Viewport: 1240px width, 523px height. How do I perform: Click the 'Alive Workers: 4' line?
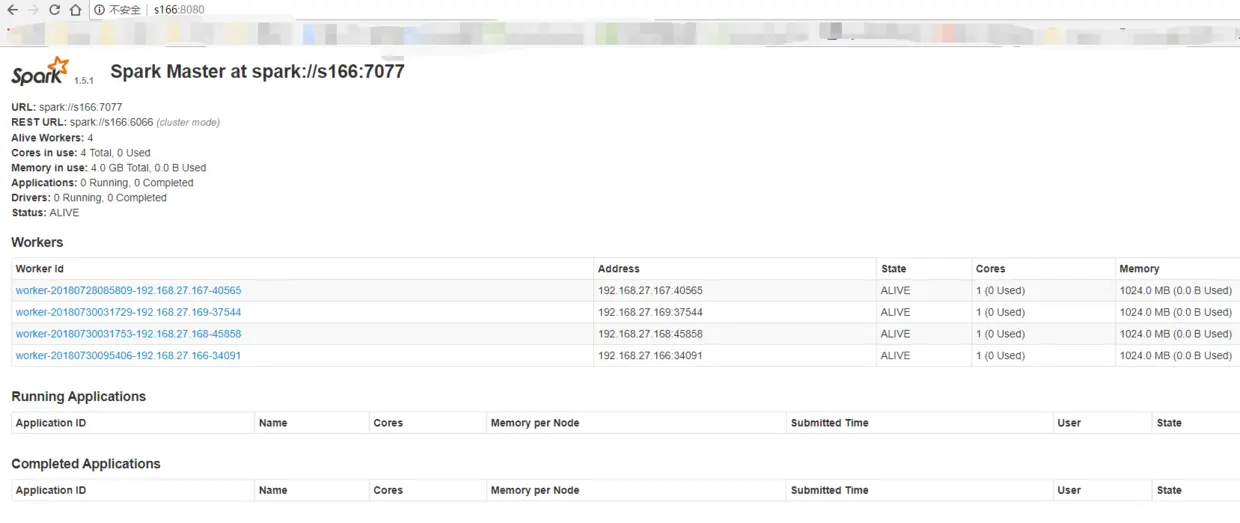(x=52, y=138)
